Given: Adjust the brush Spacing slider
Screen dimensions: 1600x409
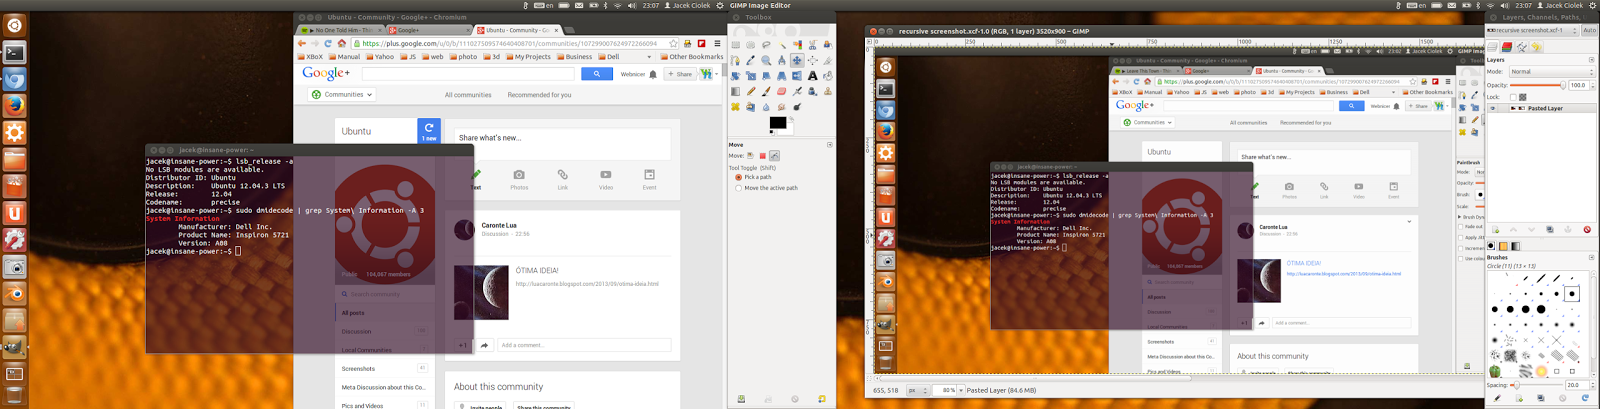Looking at the screenshot, I should click(x=1536, y=384).
